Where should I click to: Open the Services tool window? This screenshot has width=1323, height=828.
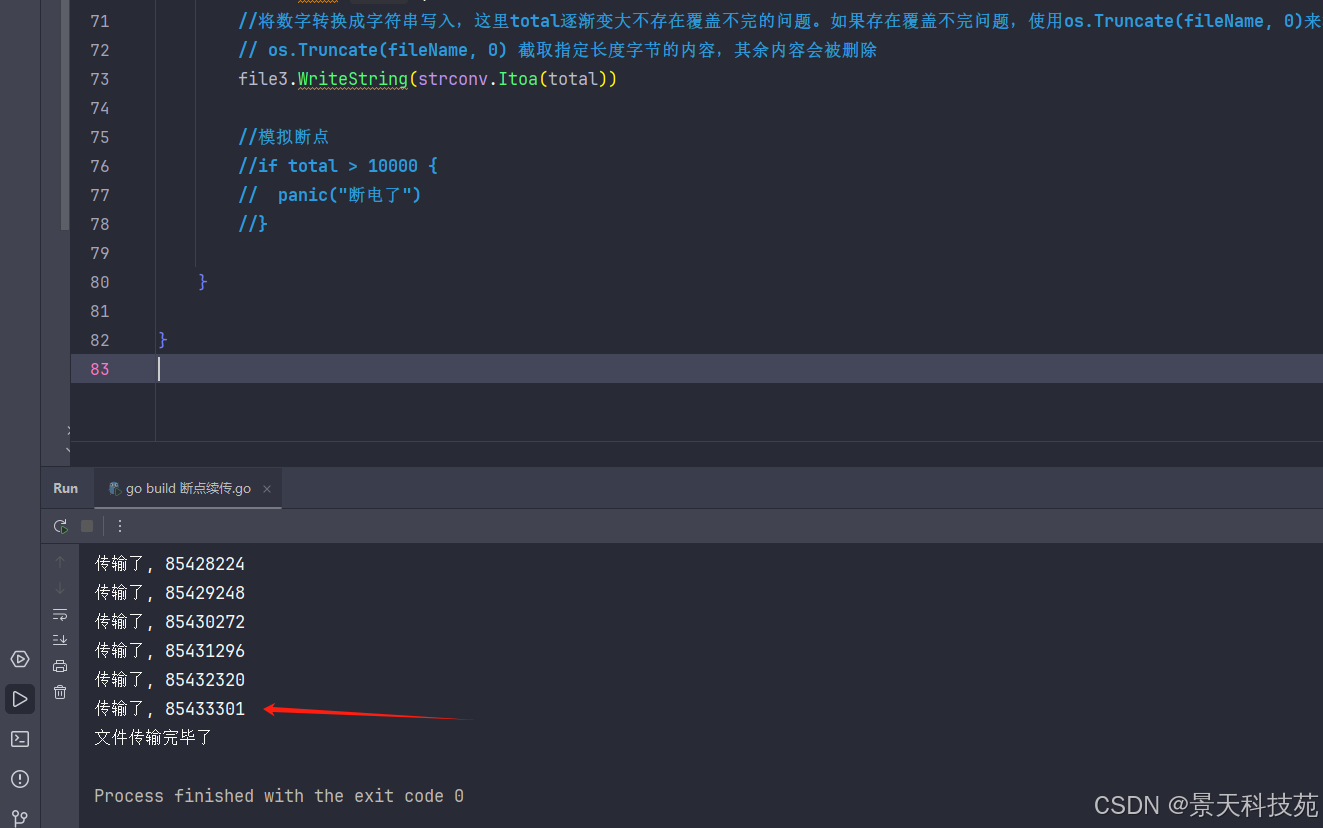click(x=20, y=659)
